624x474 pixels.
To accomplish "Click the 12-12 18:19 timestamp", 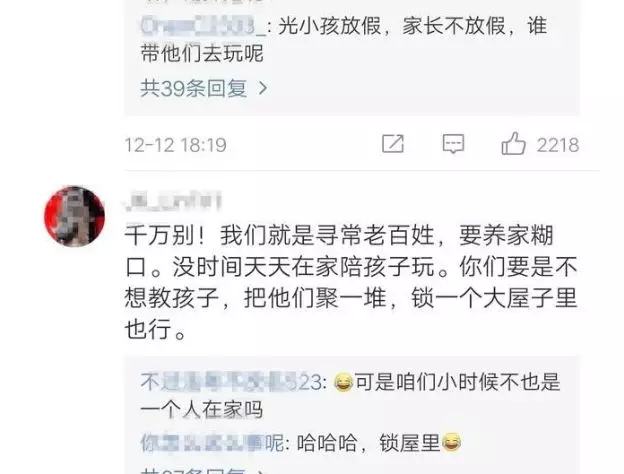I will tap(176, 145).
